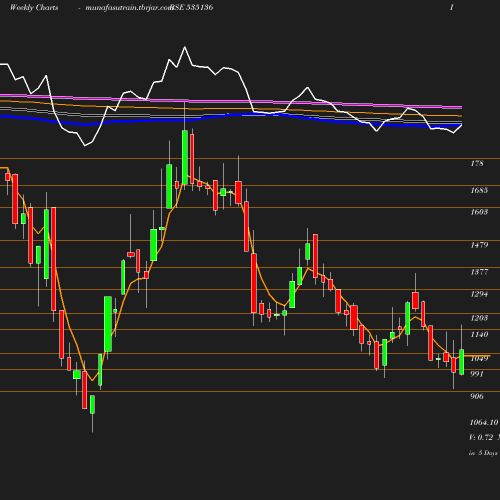Click the lowest red candle at chart bottom
This screenshot has width=500, height=500.
coord(85,390)
